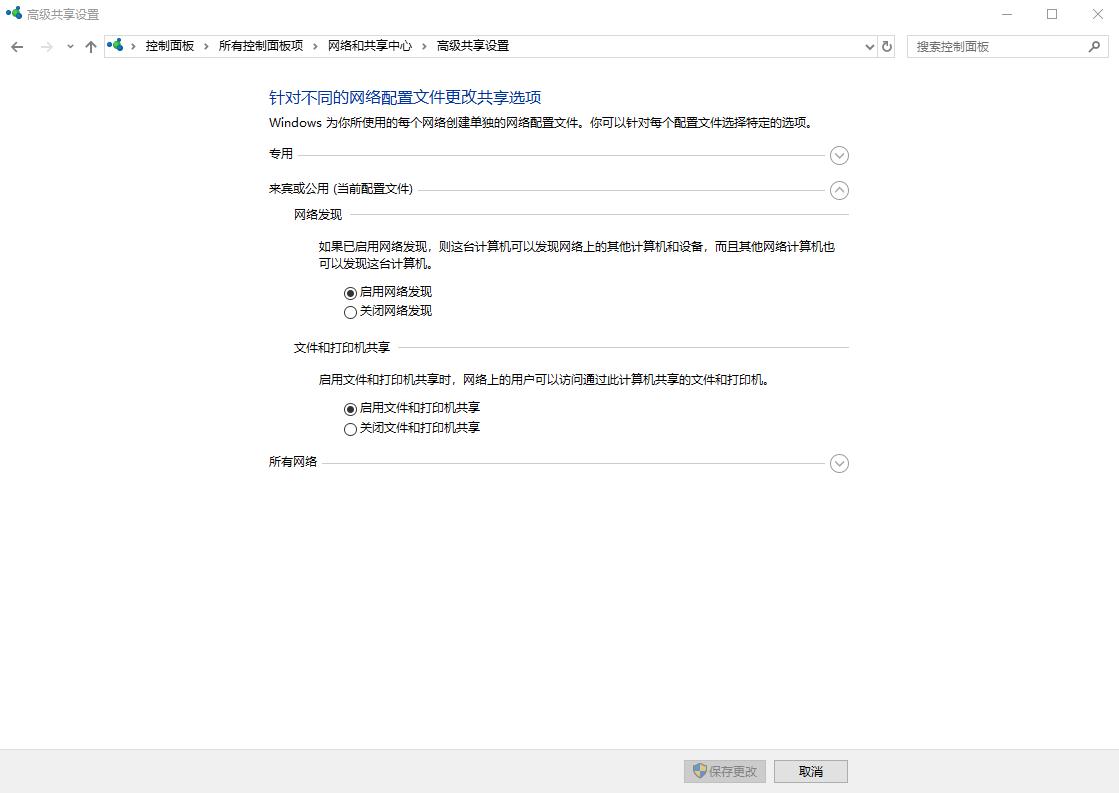This screenshot has height=793, width=1119.
Task: Click the network app icon in title bar
Action: pyautogui.click(x=14, y=14)
